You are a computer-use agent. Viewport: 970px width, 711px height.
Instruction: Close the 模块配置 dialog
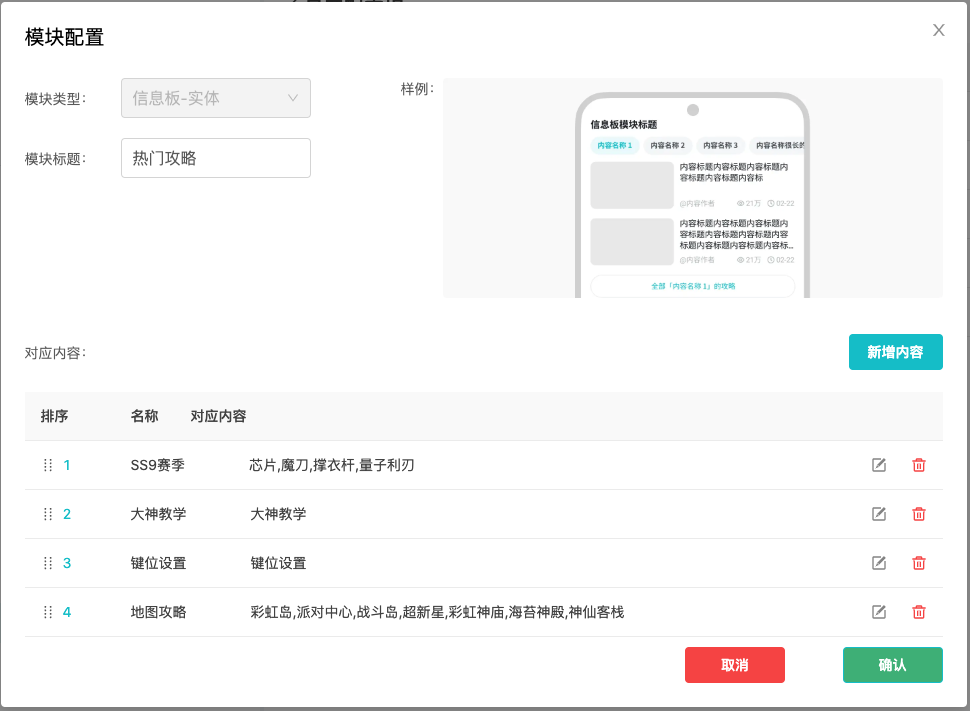[938, 30]
